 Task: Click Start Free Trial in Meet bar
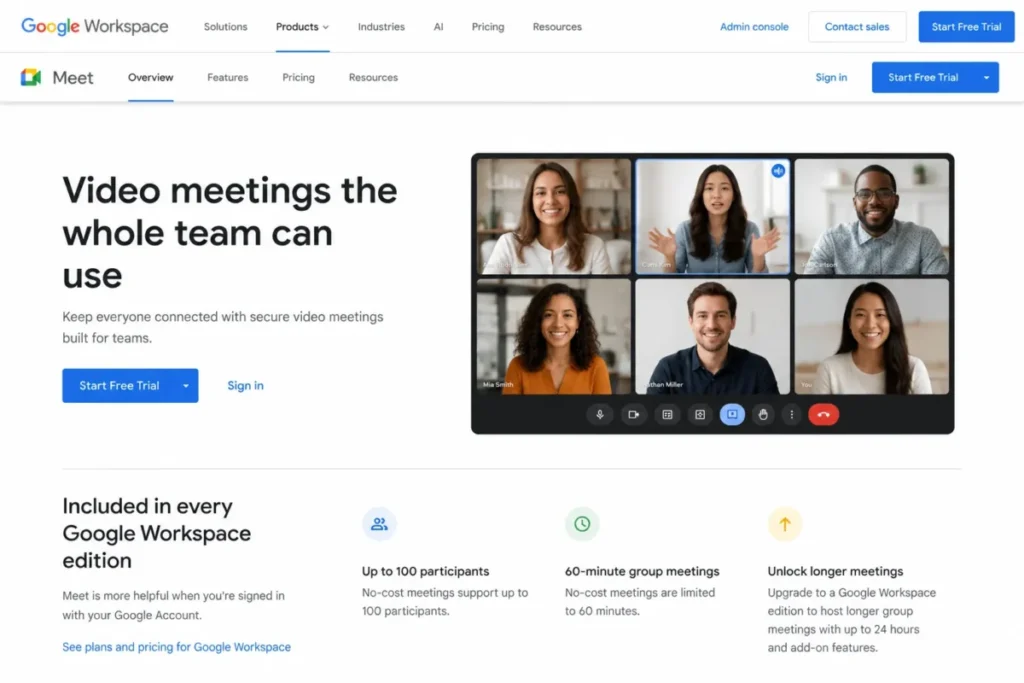tap(923, 77)
